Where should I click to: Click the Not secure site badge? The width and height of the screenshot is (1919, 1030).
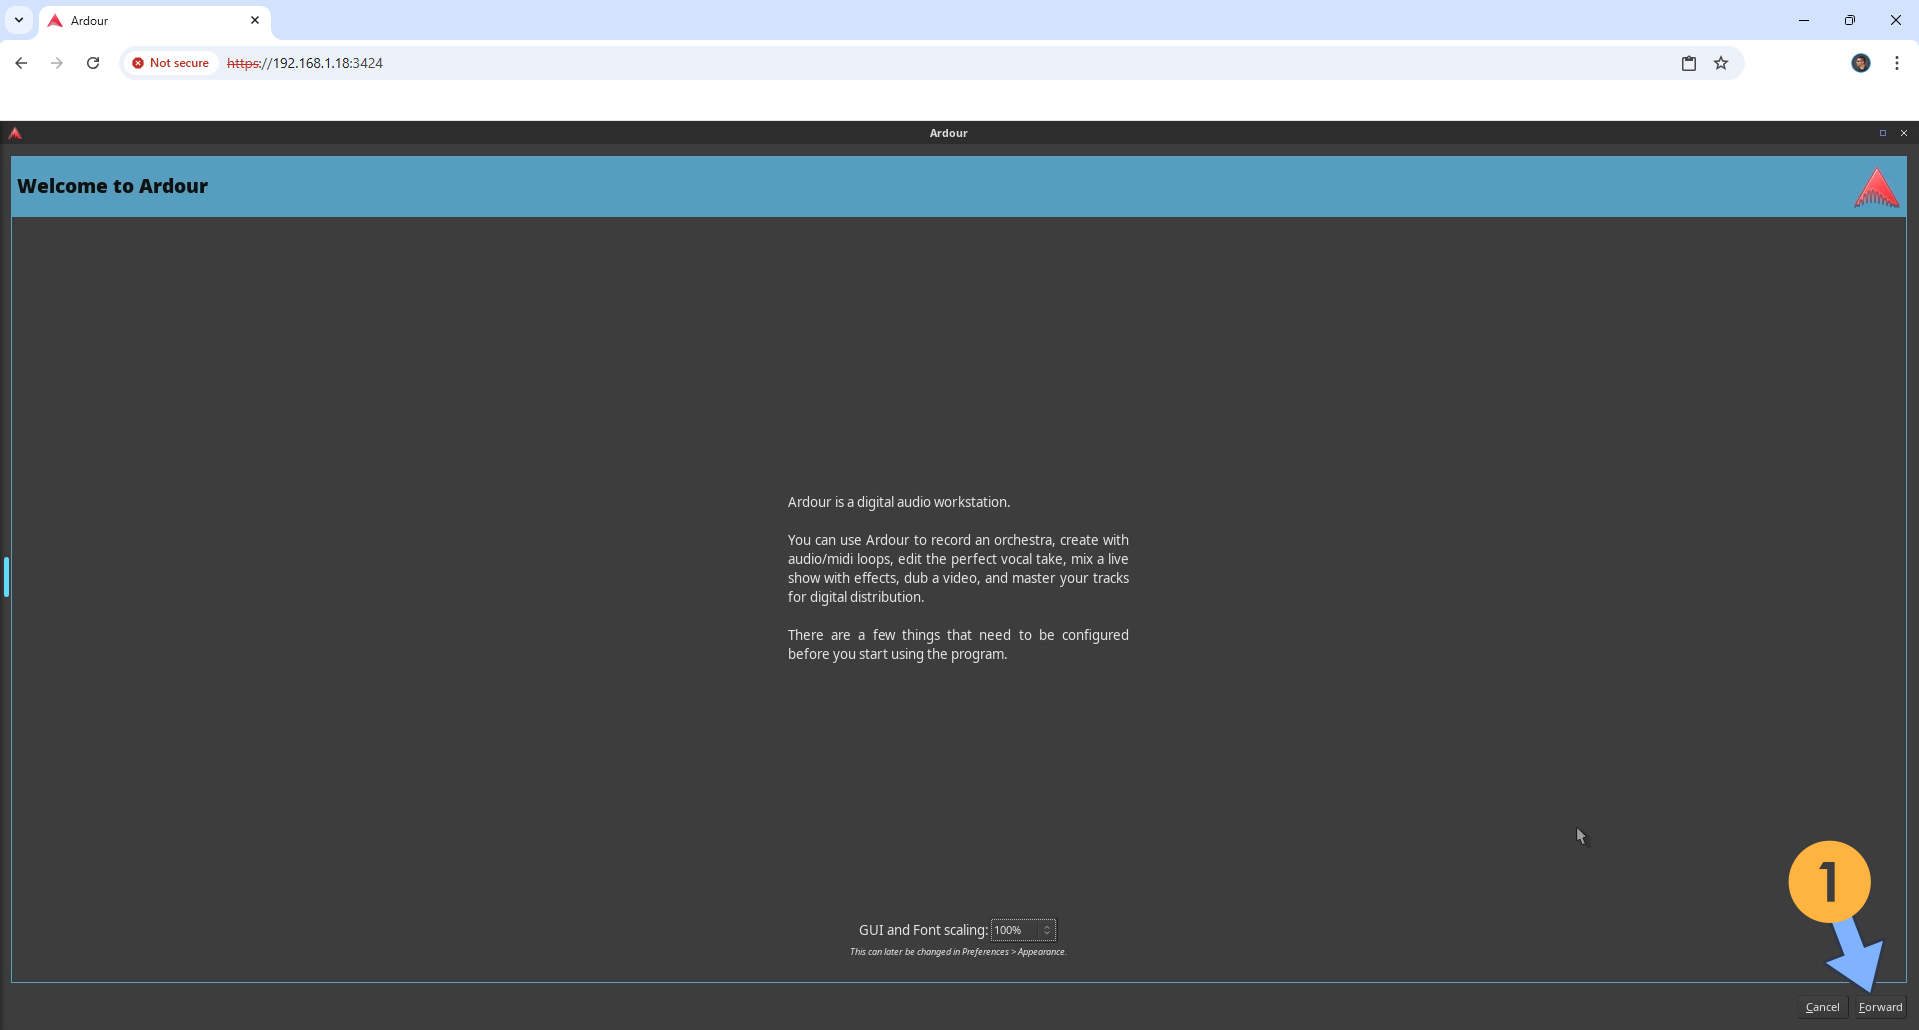(171, 63)
